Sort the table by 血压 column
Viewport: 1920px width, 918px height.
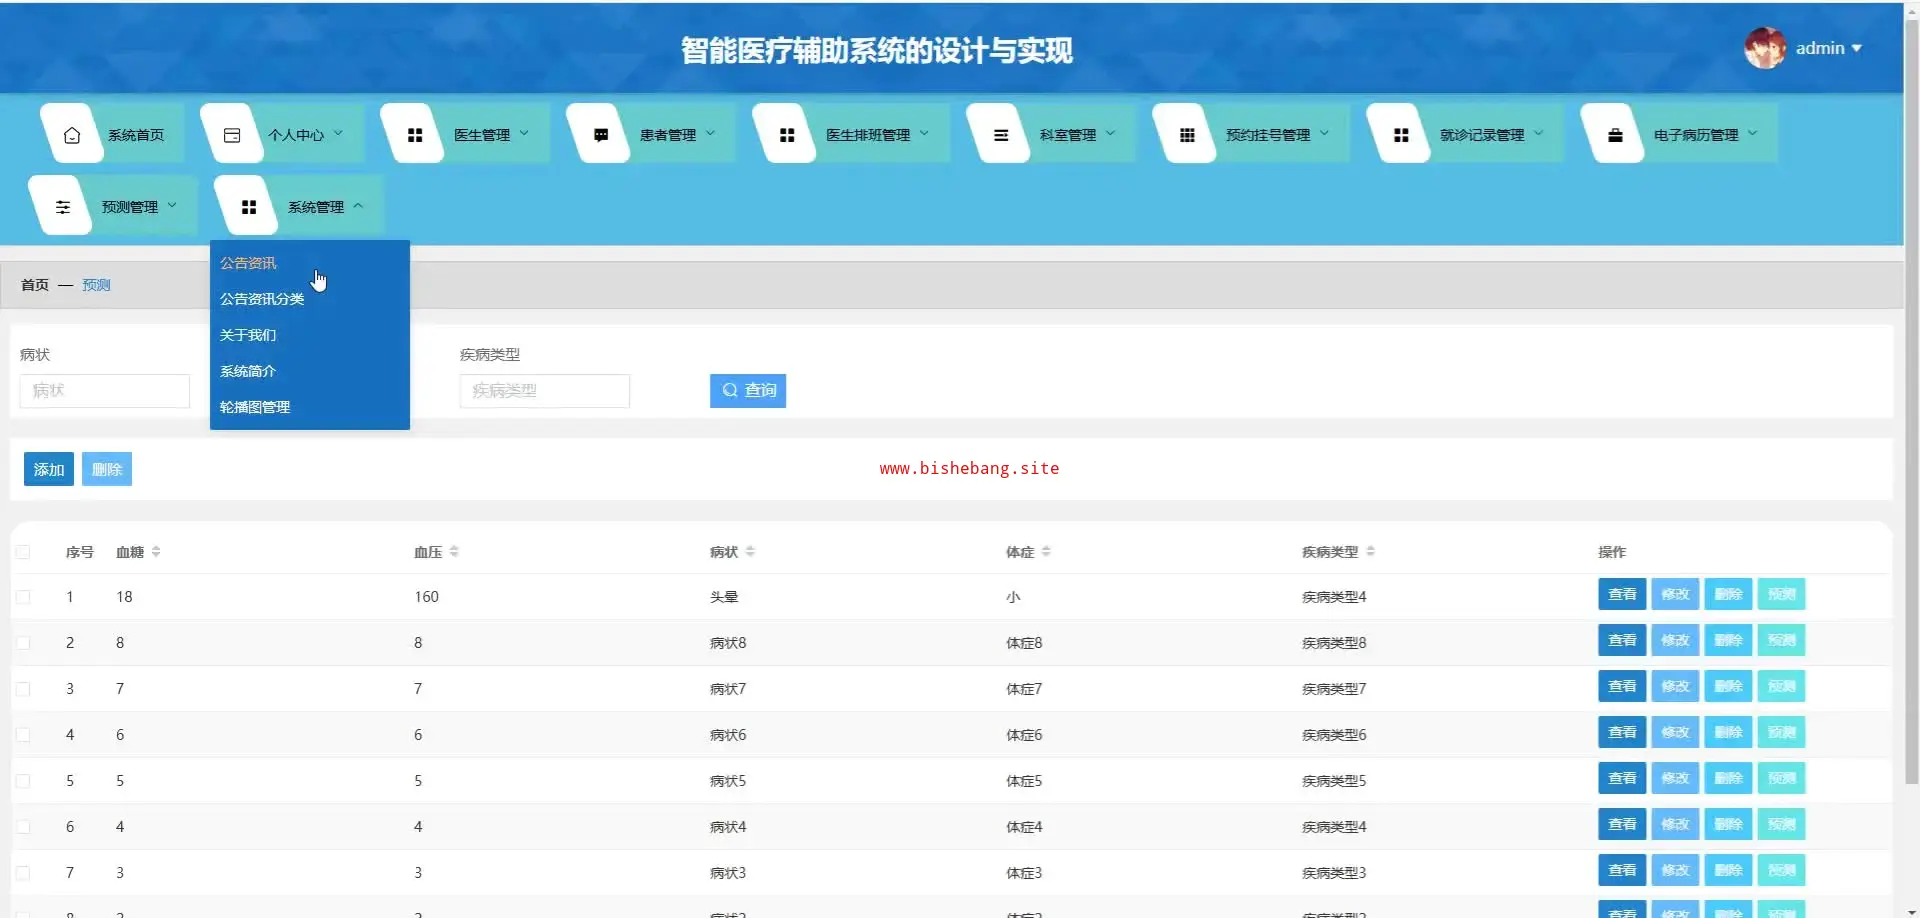click(454, 552)
